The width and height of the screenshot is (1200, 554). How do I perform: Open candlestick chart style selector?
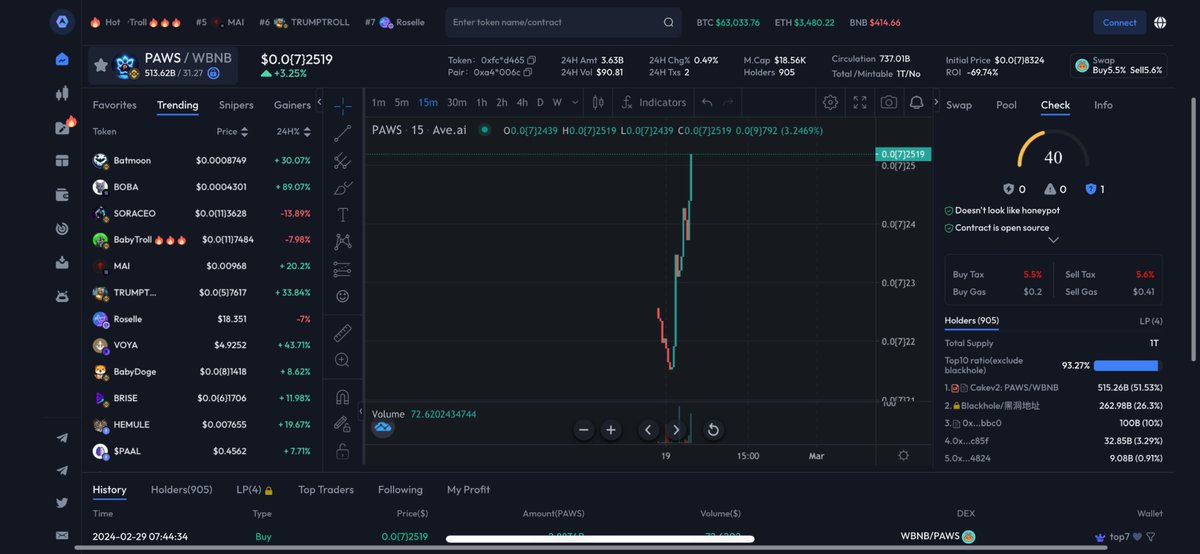tap(598, 102)
